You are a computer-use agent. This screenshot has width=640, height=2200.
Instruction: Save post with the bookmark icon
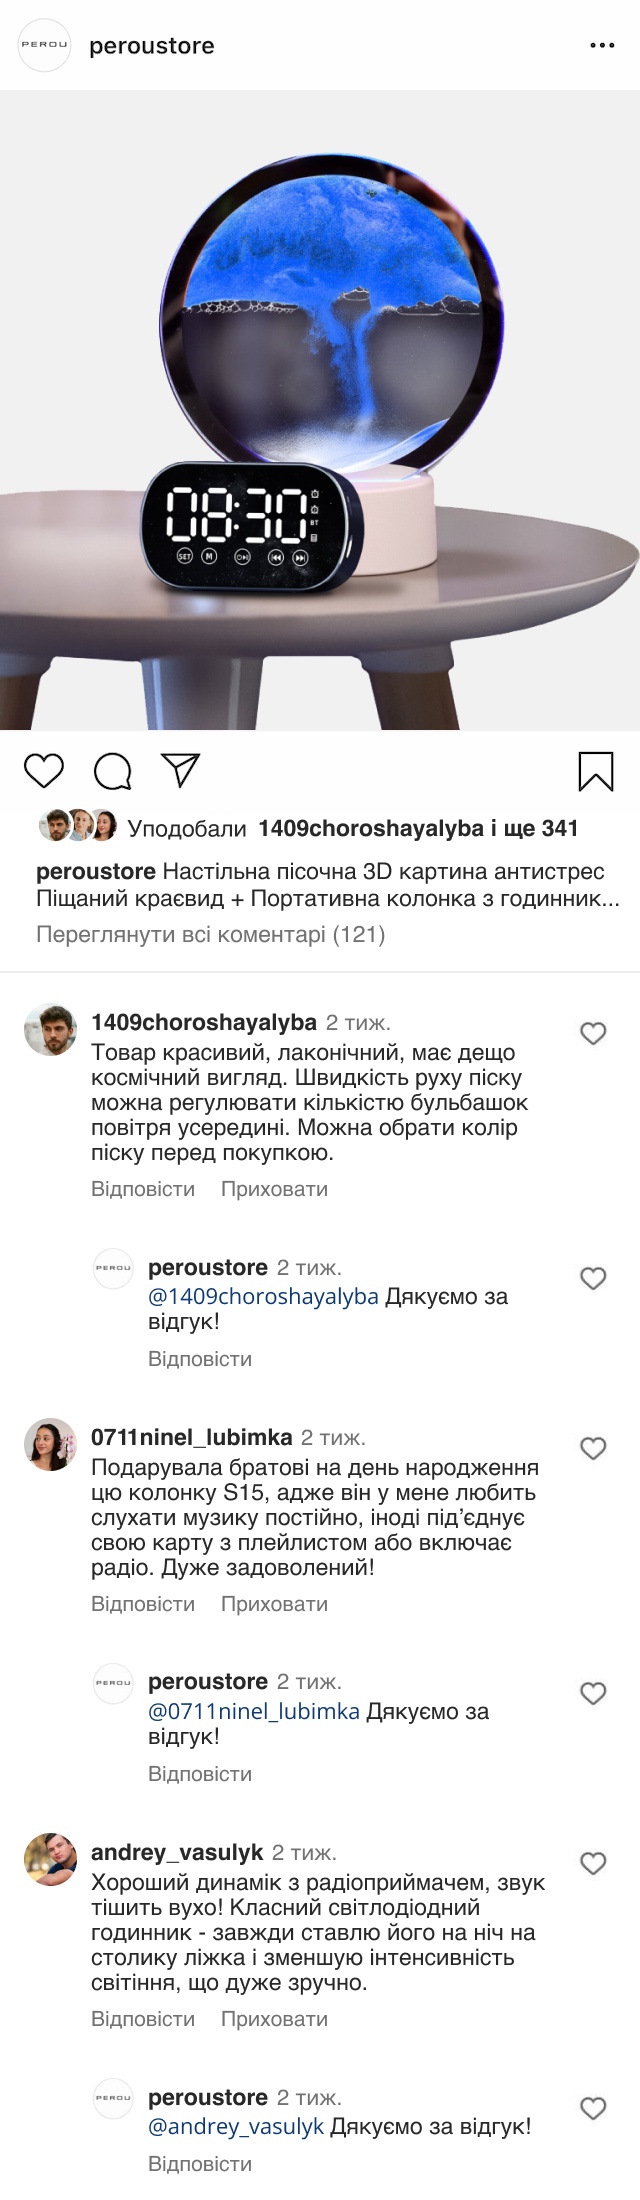[595, 771]
